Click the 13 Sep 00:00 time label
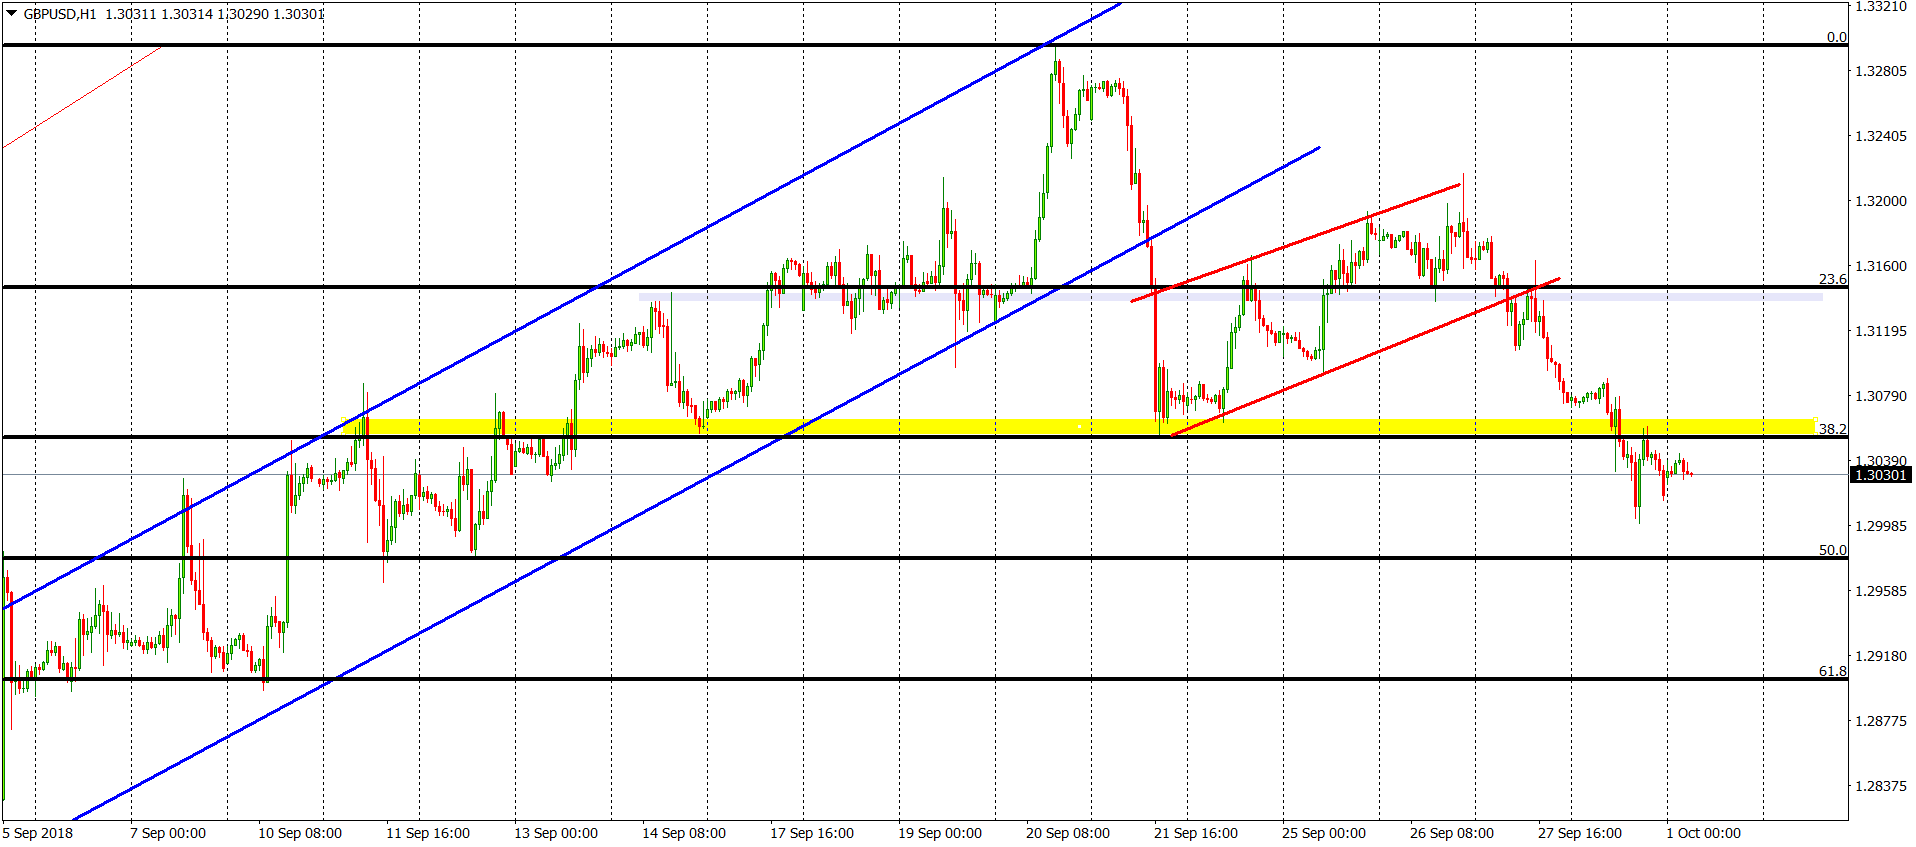Image resolution: width=1916 pixels, height=847 pixels. coord(556,833)
